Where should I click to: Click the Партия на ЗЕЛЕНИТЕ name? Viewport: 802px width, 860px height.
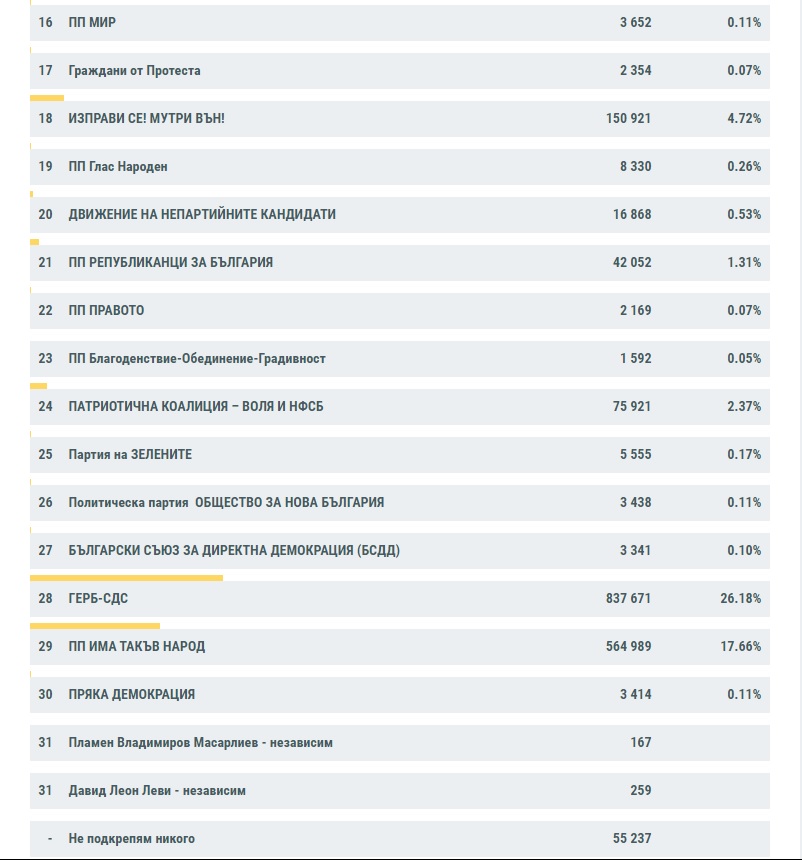130,454
